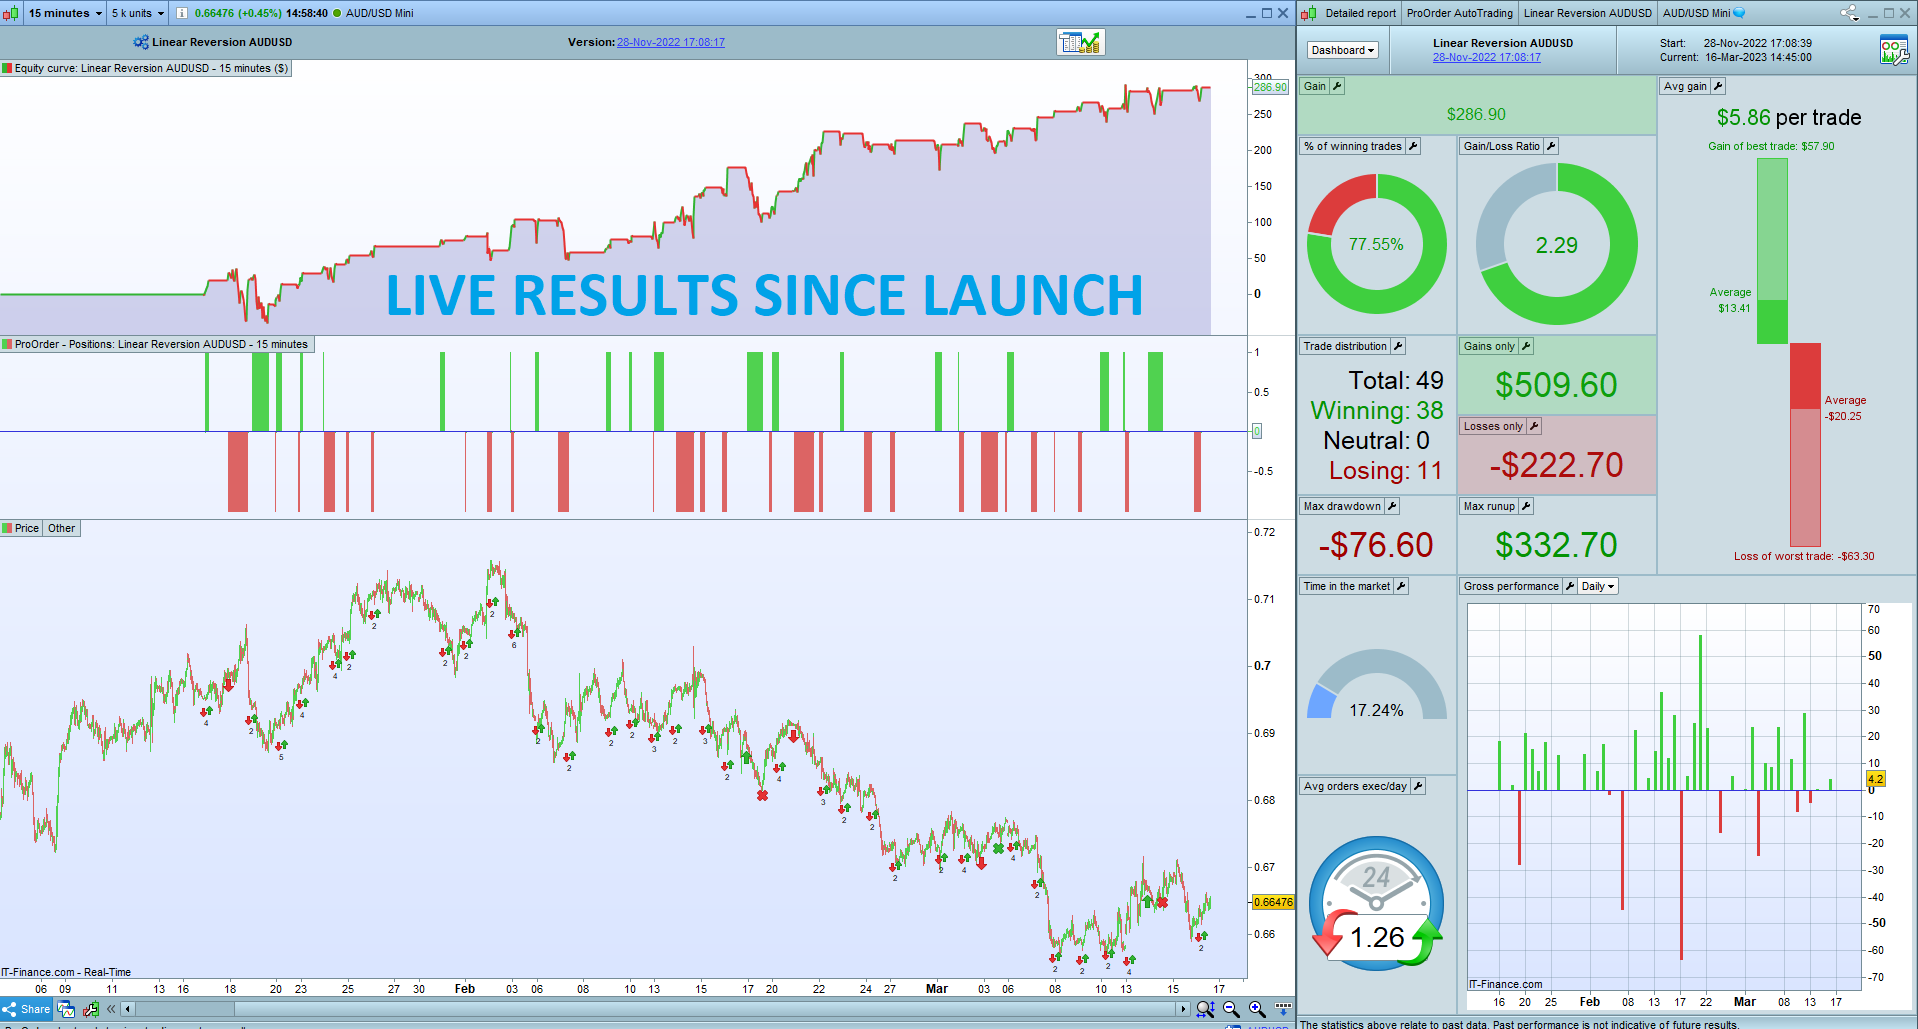Click the 0.66476 current price label
The width and height of the screenshot is (1918, 1029).
1273,902
